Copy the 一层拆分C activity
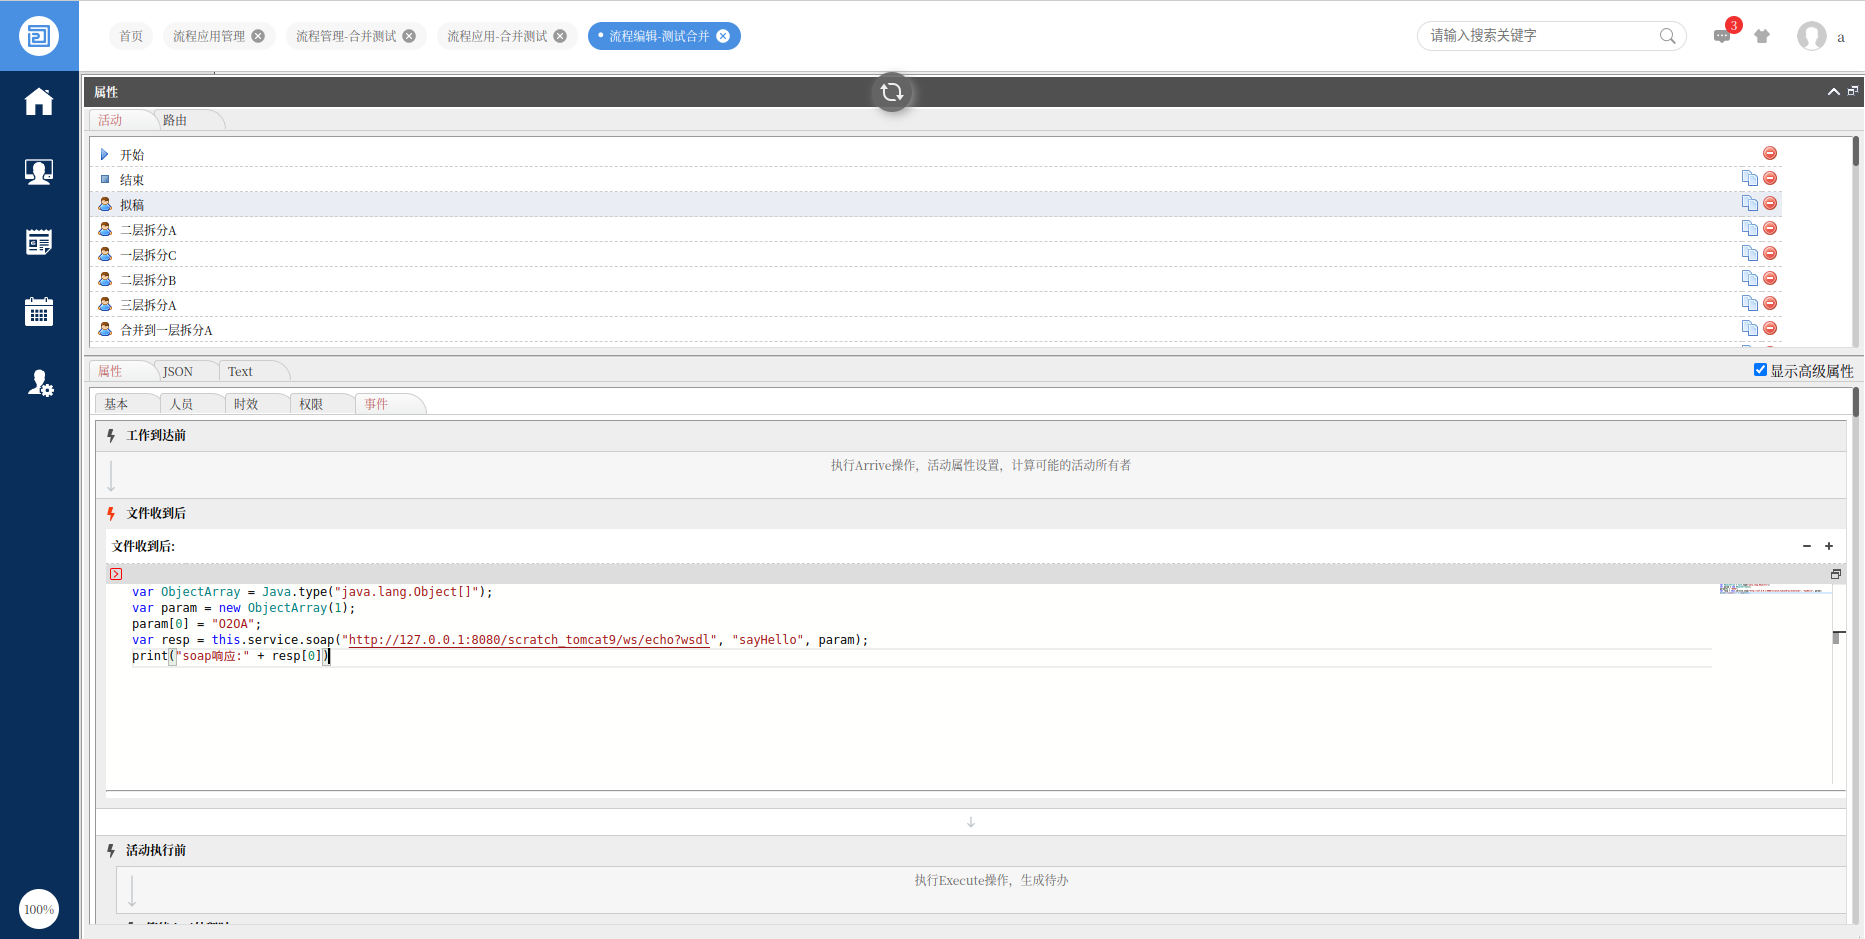 click(1749, 253)
